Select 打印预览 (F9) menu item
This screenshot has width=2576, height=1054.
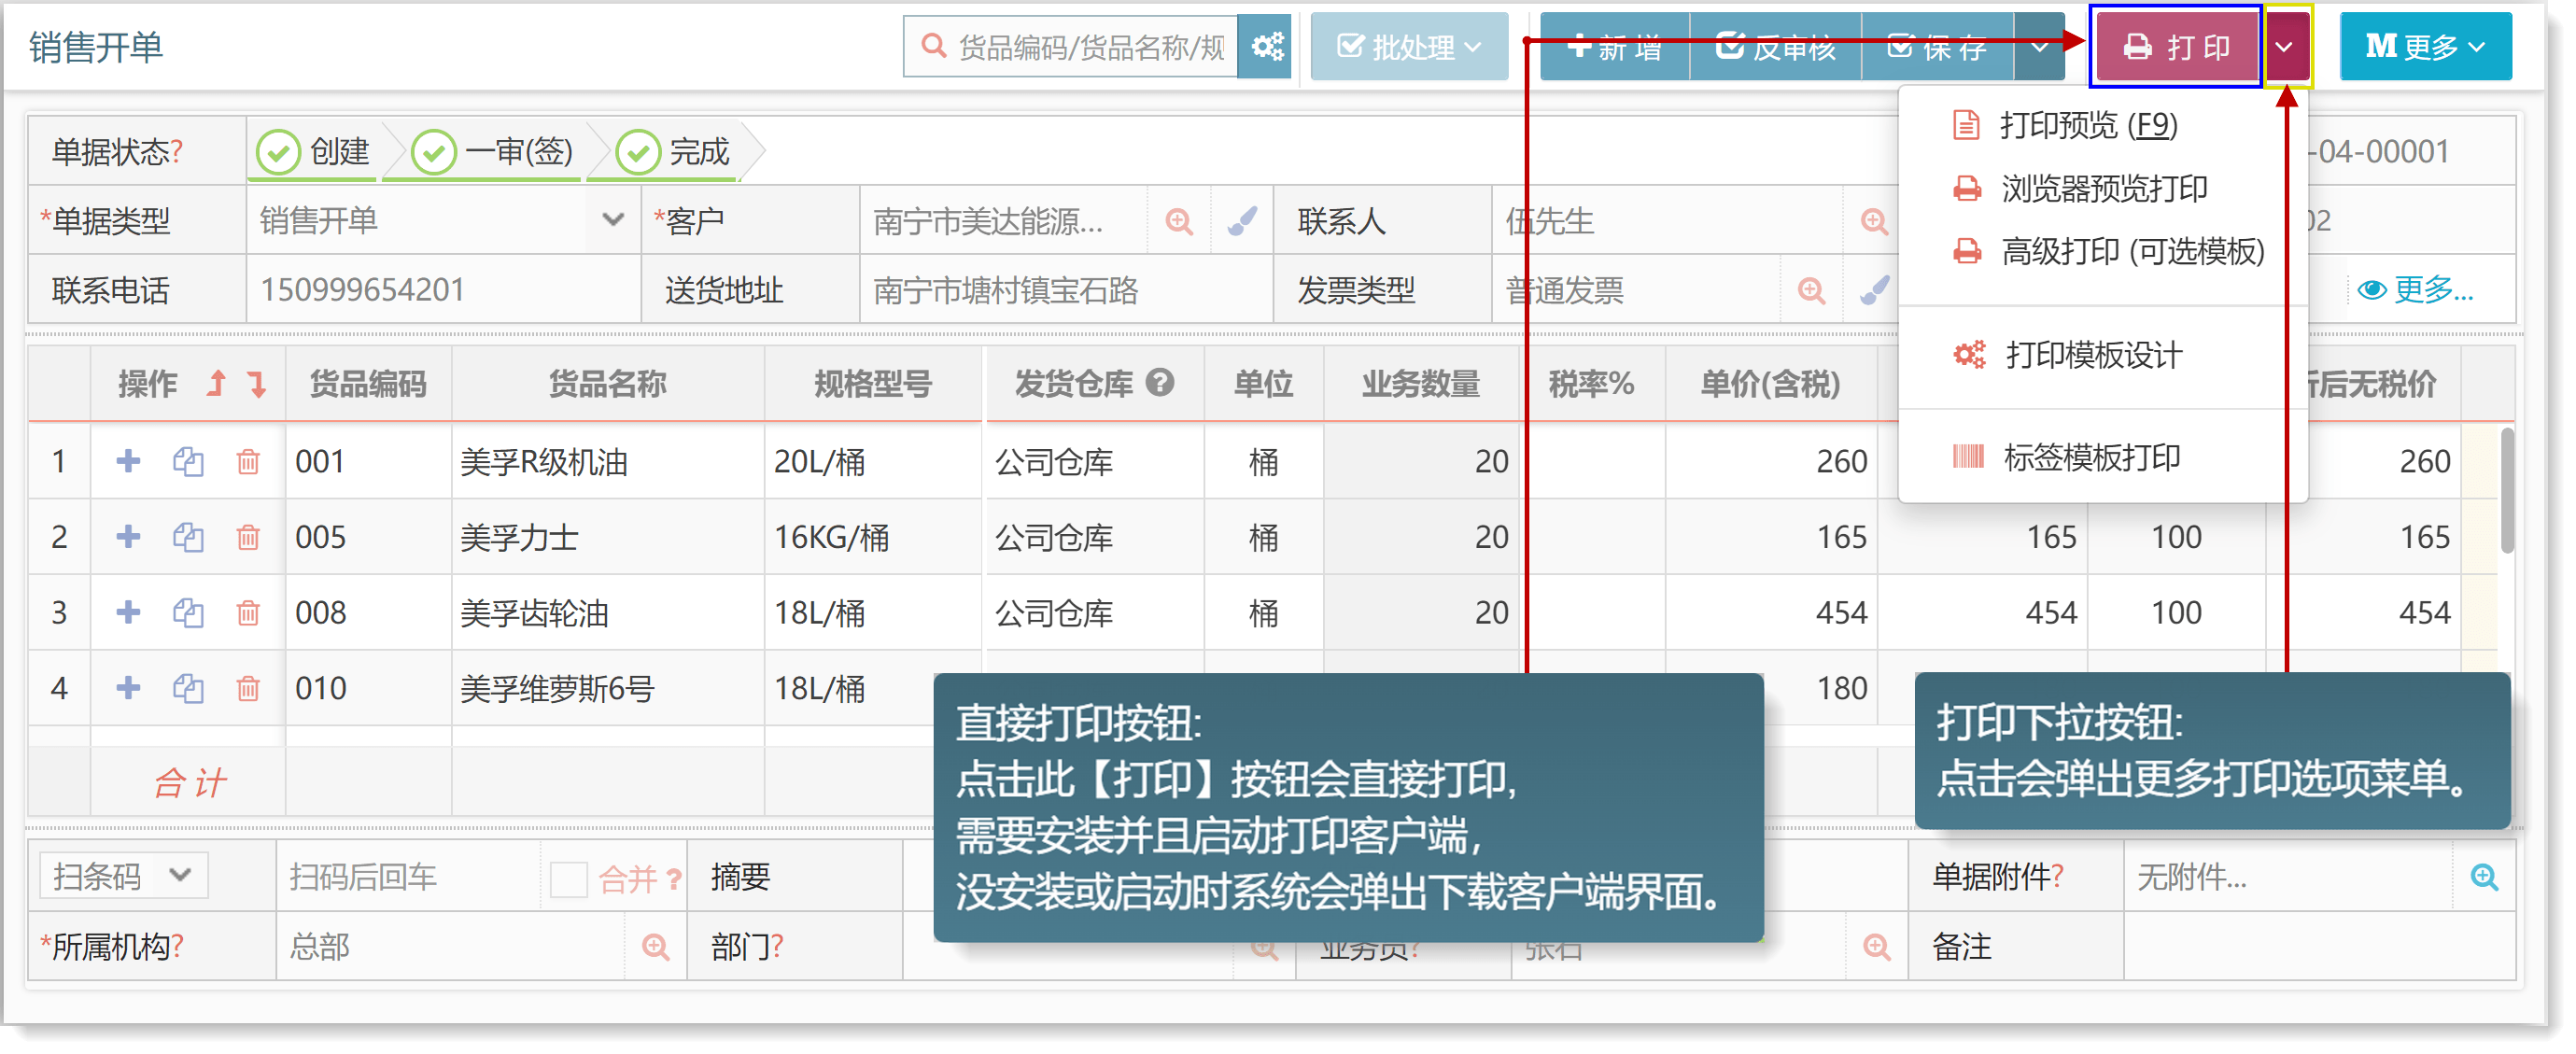tap(2087, 126)
